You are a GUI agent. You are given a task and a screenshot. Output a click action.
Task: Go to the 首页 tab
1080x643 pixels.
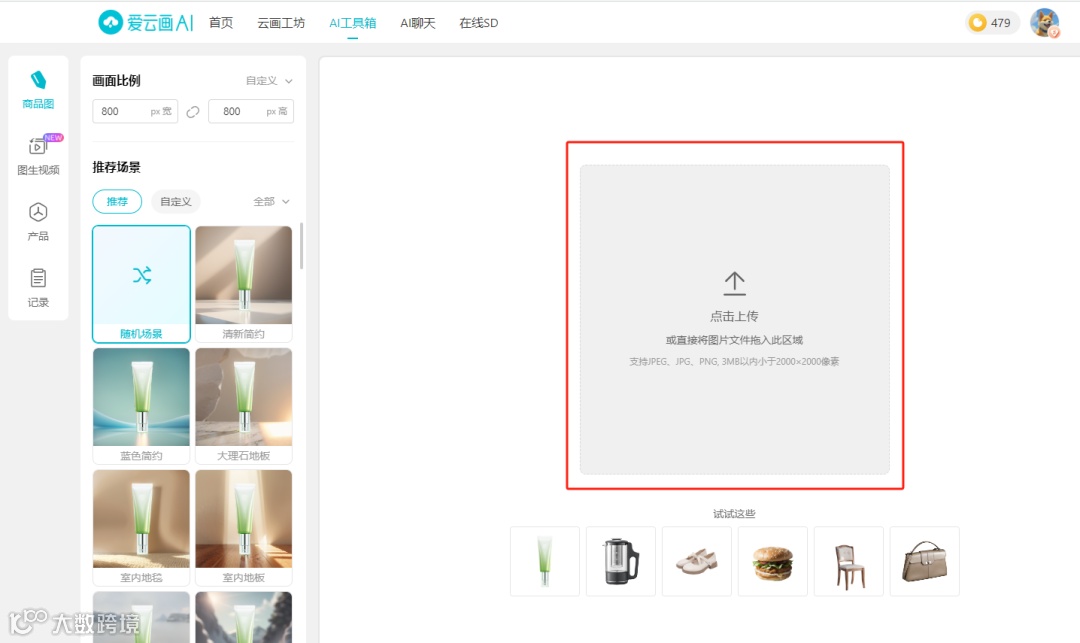point(221,23)
